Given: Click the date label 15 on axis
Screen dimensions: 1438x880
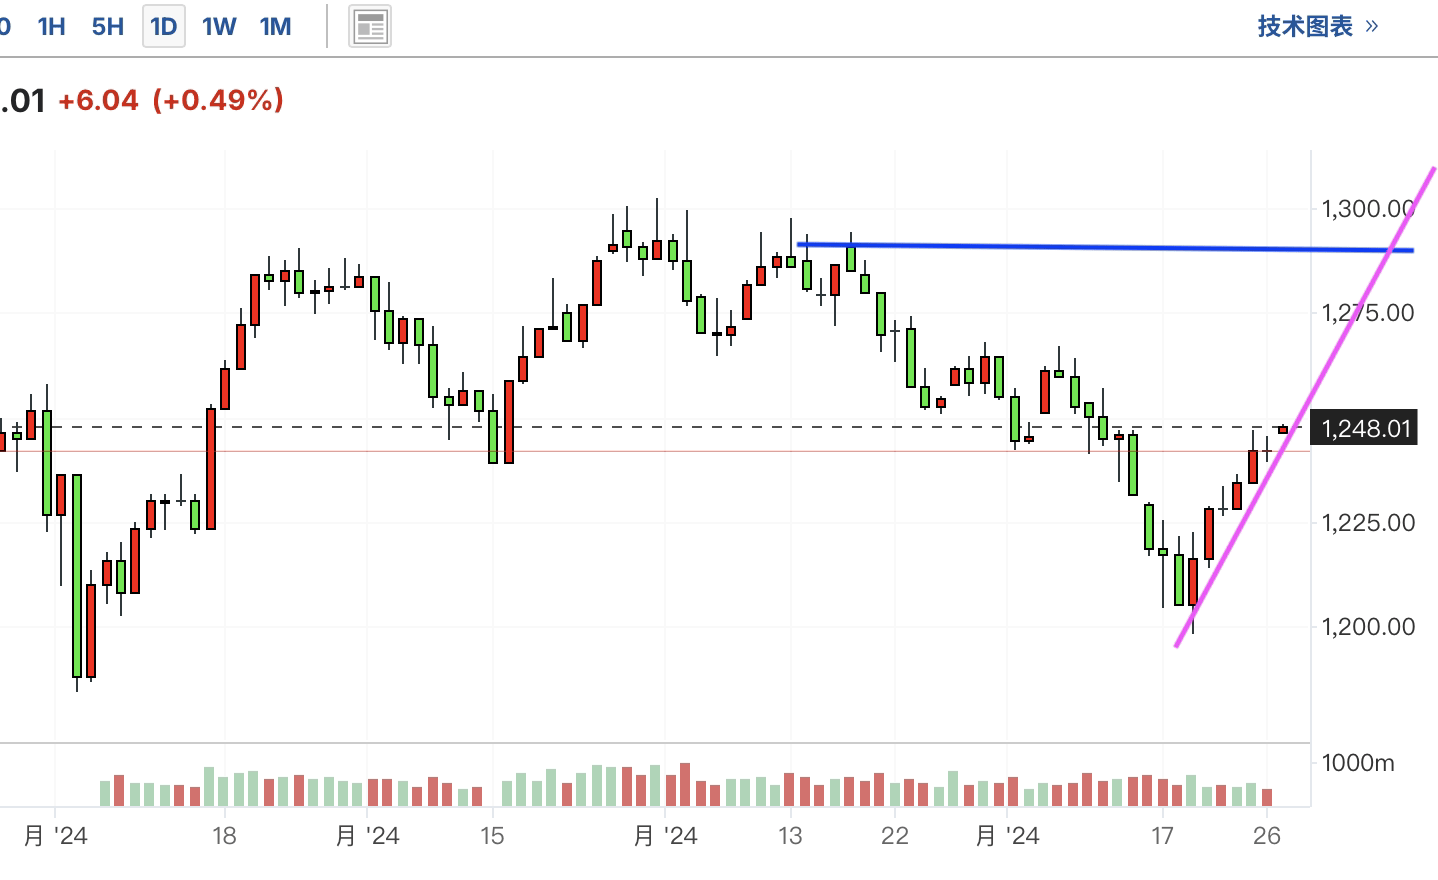Looking at the screenshot, I should coord(492,836).
